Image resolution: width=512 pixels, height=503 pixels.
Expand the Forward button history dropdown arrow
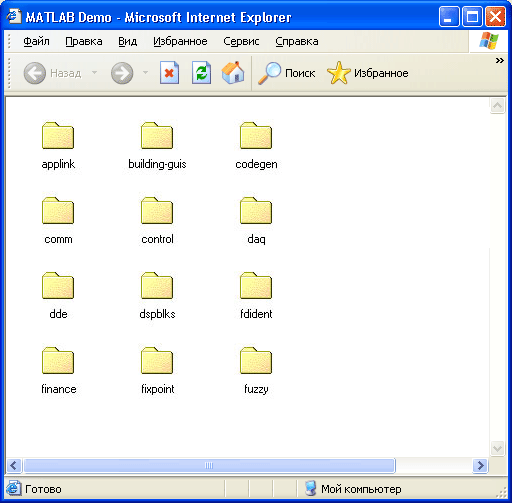point(145,73)
